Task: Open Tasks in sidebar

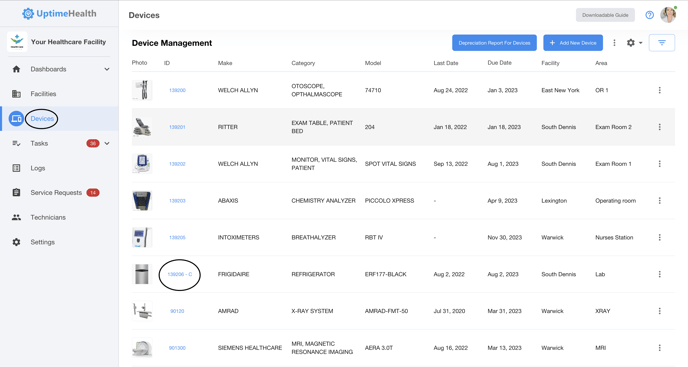Action: click(x=39, y=143)
